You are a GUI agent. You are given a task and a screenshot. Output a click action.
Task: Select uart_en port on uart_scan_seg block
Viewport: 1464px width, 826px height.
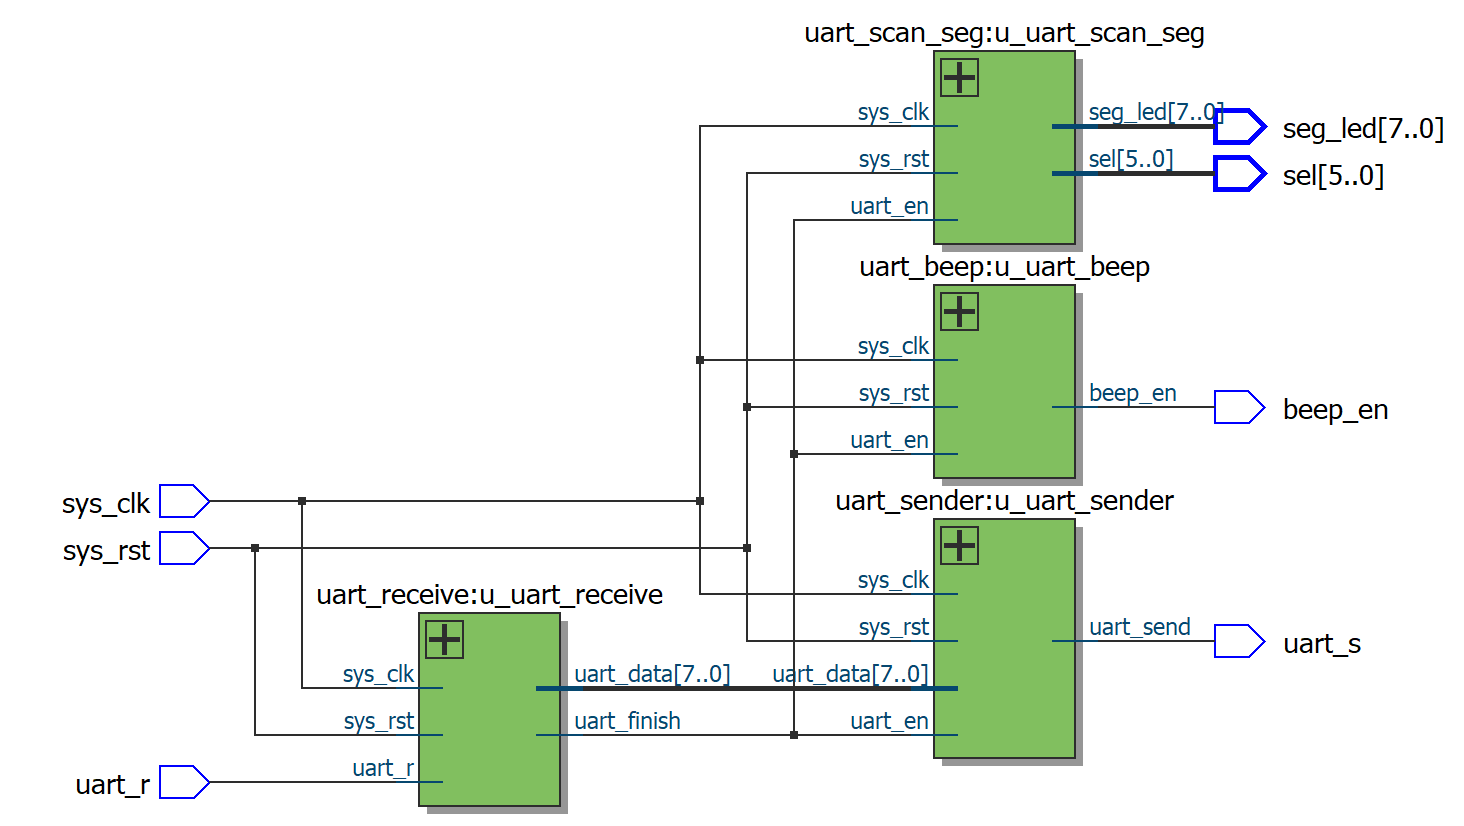click(x=889, y=206)
